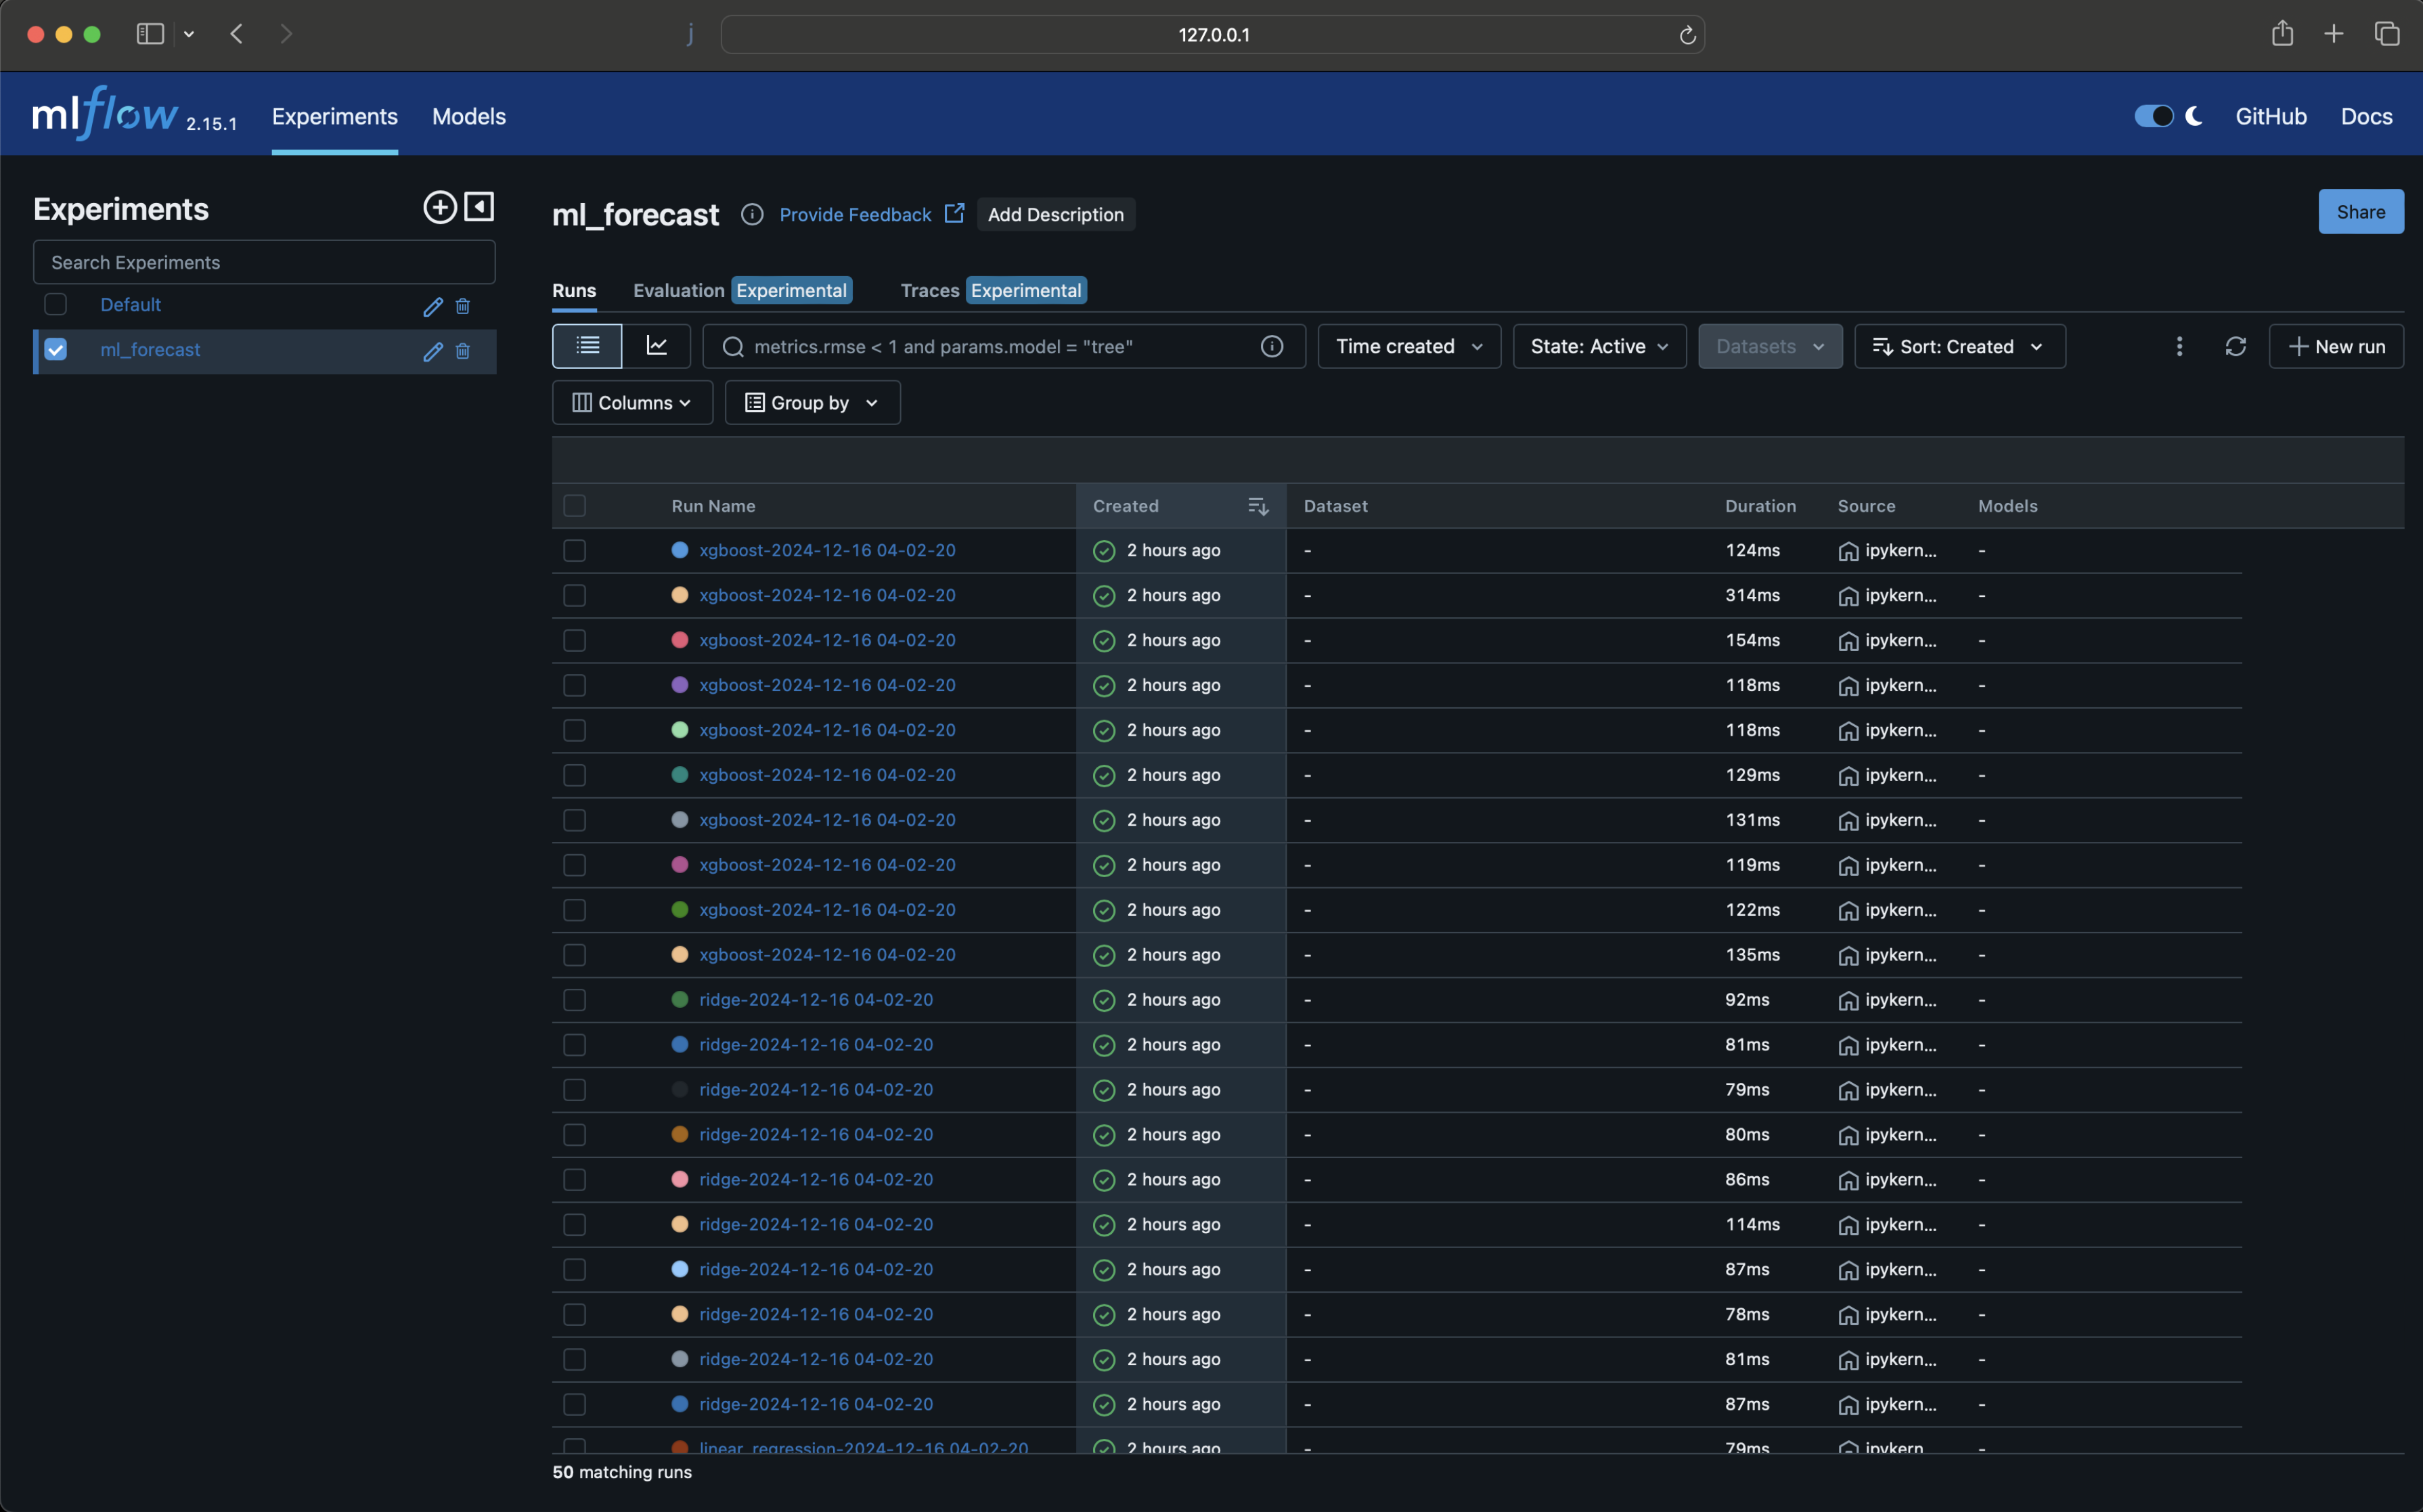Image resolution: width=2423 pixels, height=1512 pixels.
Task: Click the New run button
Action: 2336,346
